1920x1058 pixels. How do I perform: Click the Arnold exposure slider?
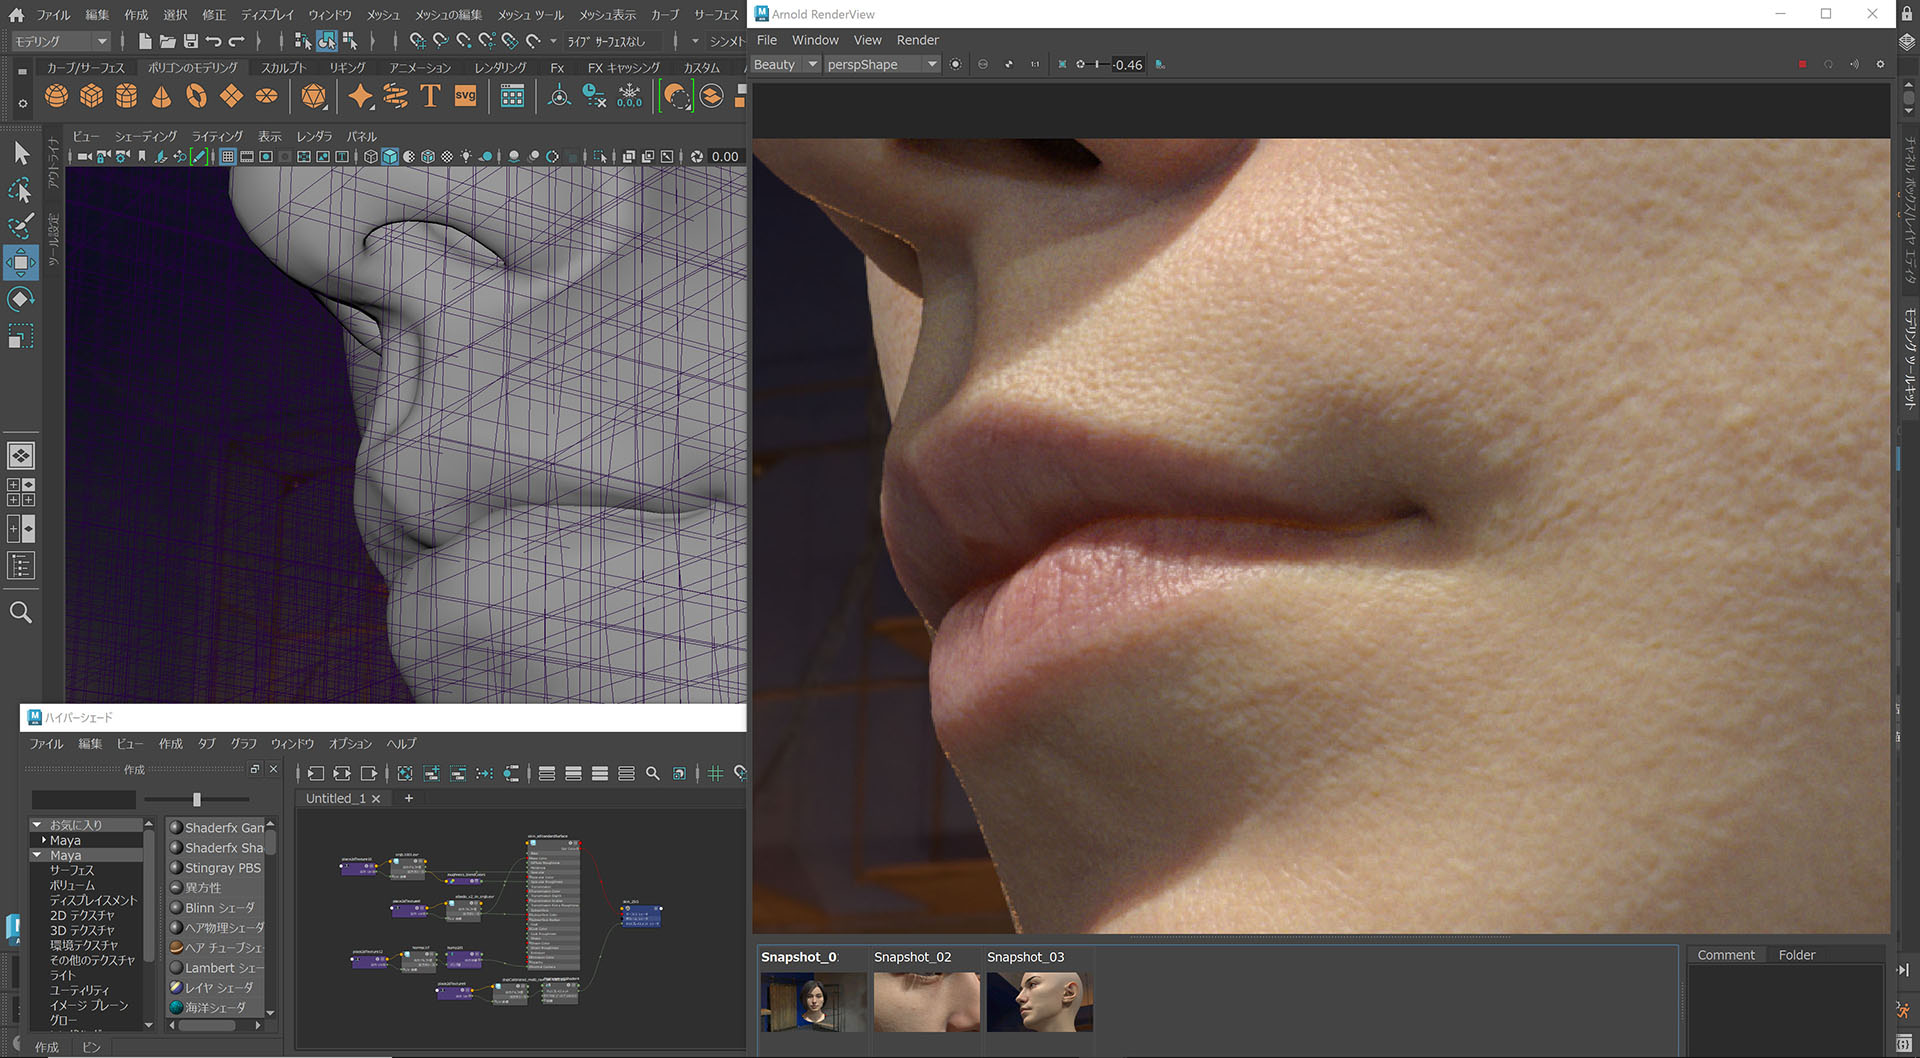click(1096, 64)
